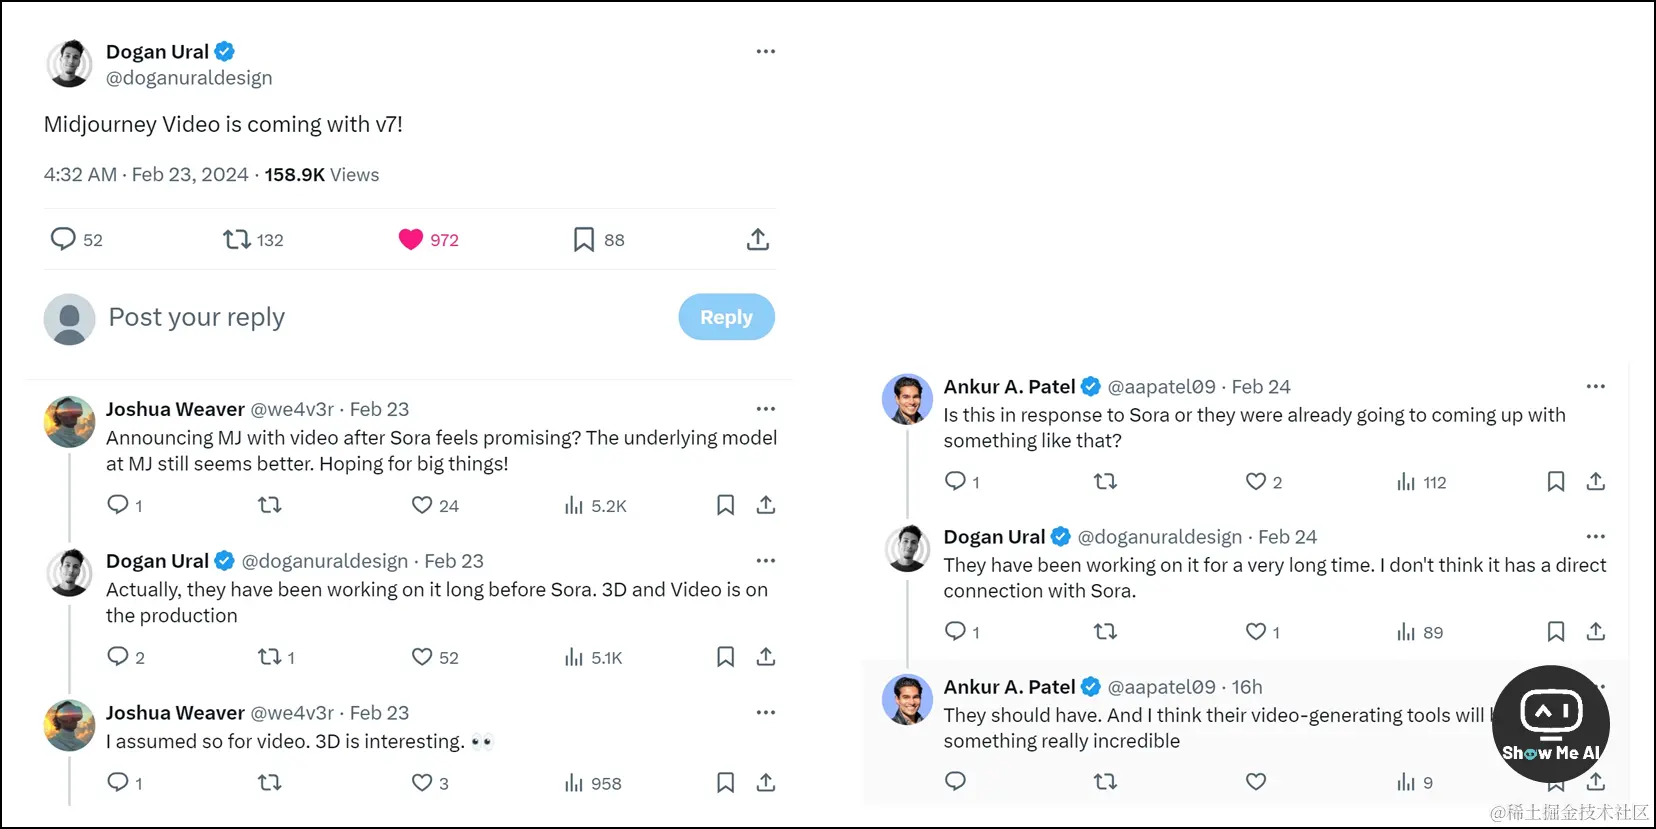The width and height of the screenshot is (1656, 829).
Task: Open more options on Joshua Weaver's first reply
Action: 766,409
